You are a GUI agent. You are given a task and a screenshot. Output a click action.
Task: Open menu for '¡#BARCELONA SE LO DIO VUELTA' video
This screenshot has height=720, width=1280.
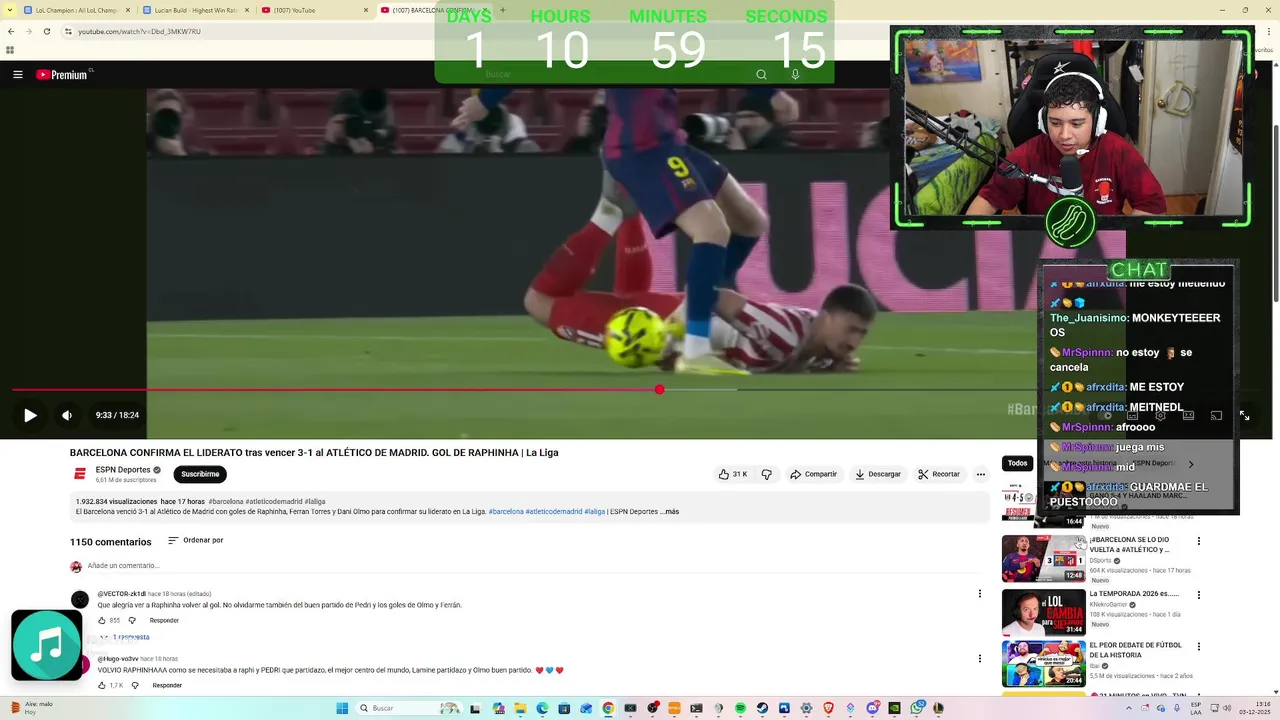click(x=1198, y=541)
